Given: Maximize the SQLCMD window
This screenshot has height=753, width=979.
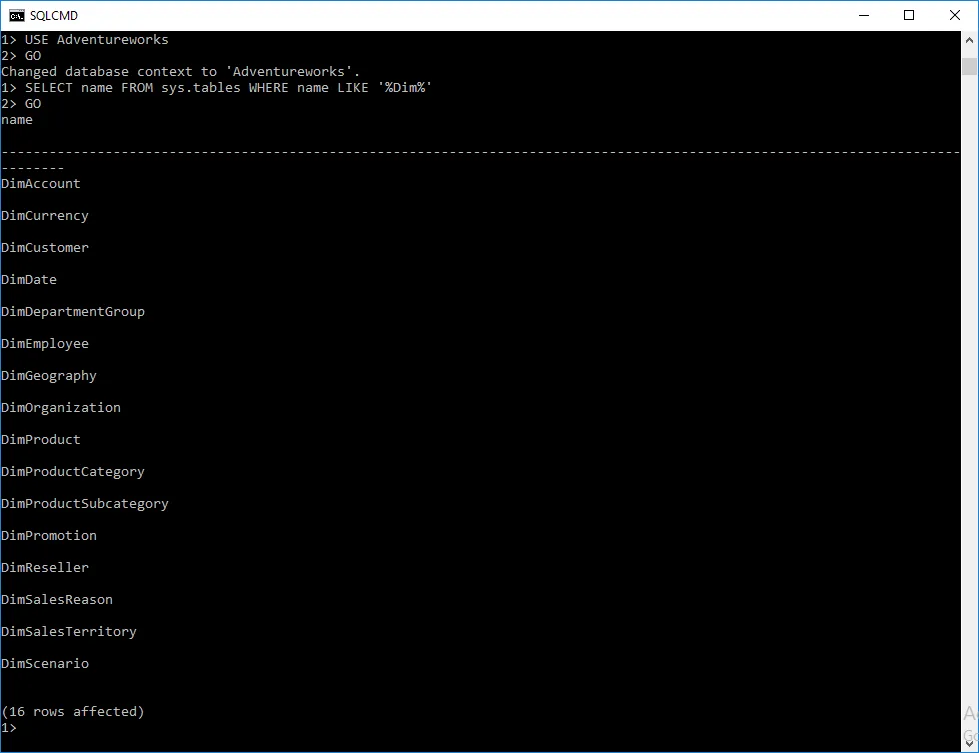Looking at the screenshot, I should (909, 15).
